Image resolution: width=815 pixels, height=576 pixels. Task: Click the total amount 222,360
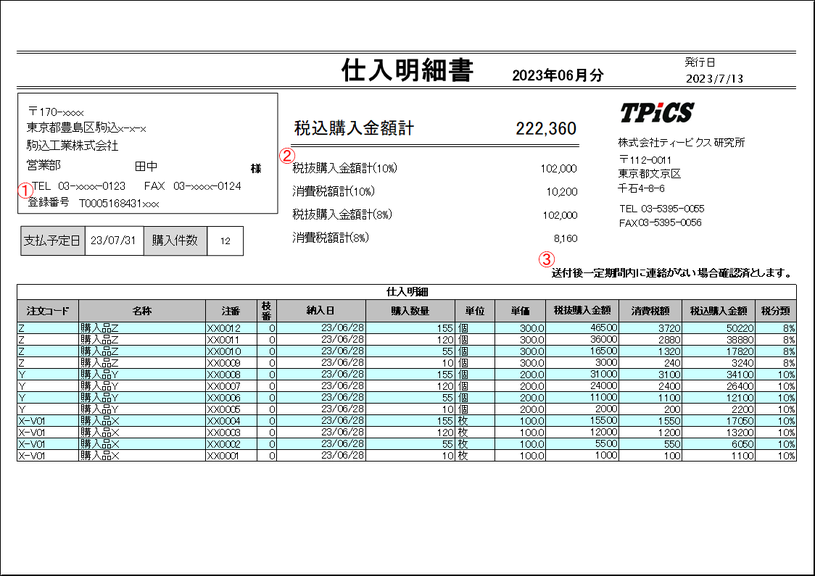(545, 129)
